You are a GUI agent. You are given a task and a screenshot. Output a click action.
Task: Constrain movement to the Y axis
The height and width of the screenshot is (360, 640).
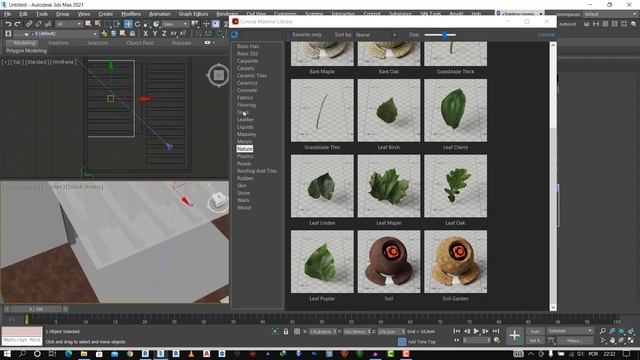tap(155, 33)
